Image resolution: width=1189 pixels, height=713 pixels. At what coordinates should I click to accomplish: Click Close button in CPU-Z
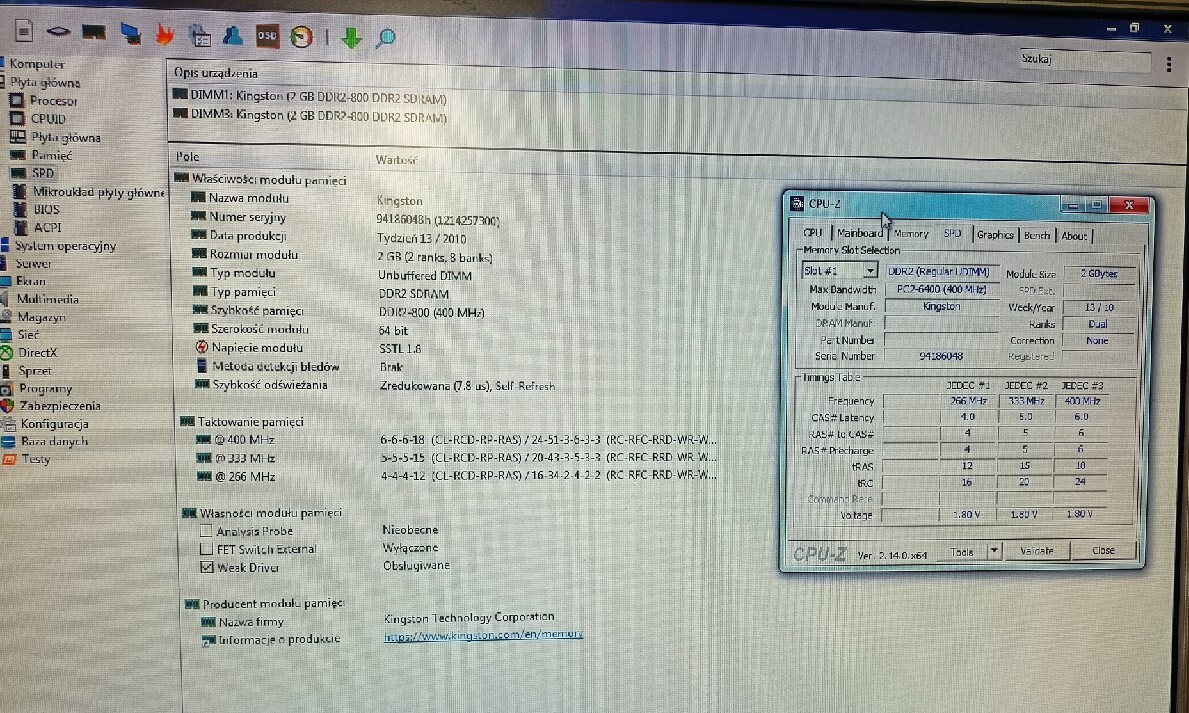point(1103,551)
